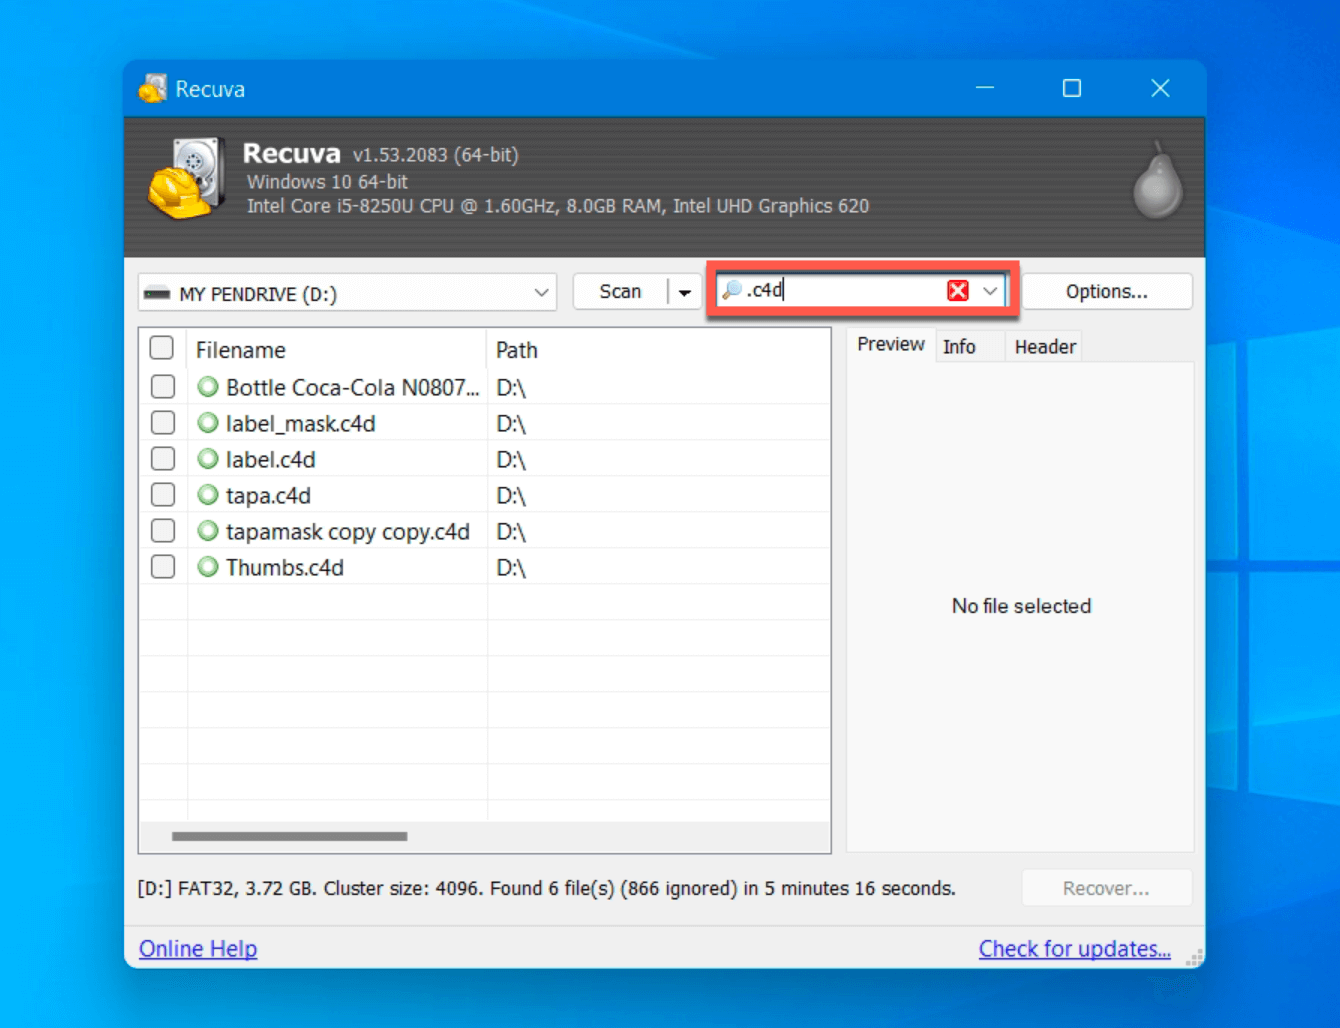Check the Bottle Coca-Cola N0807 file checkbox
1340x1028 pixels.
click(x=163, y=386)
